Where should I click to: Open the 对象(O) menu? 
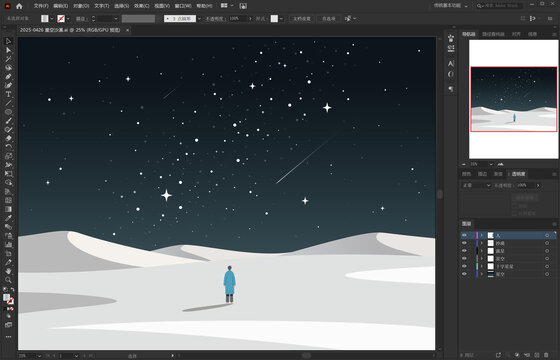pyautogui.click(x=81, y=6)
